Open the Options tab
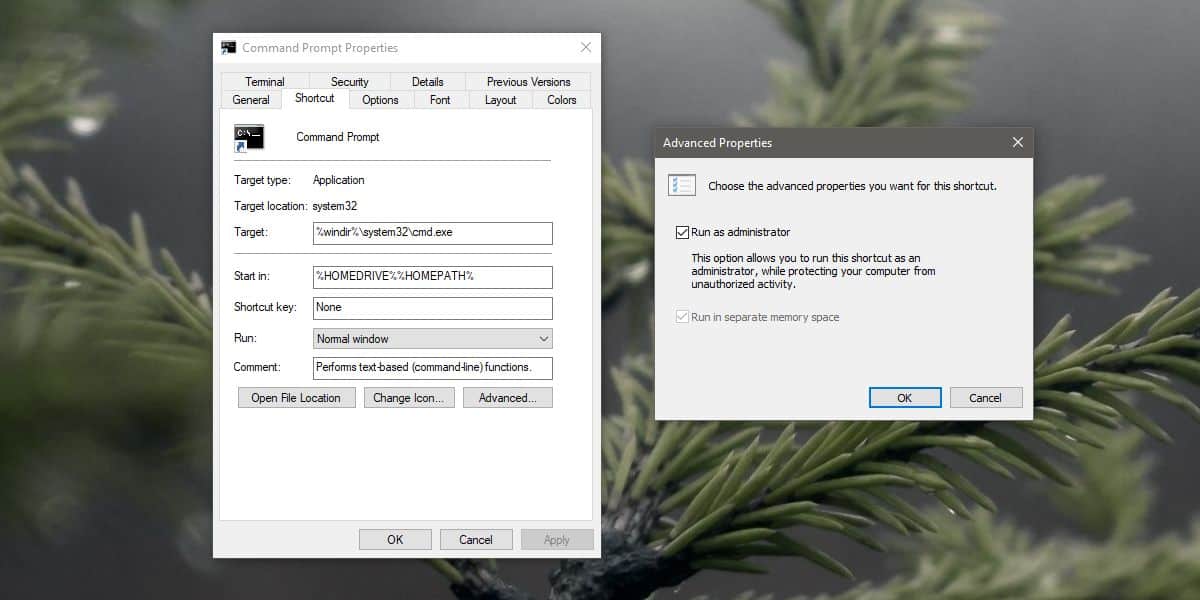This screenshot has width=1200, height=600. click(x=380, y=100)
